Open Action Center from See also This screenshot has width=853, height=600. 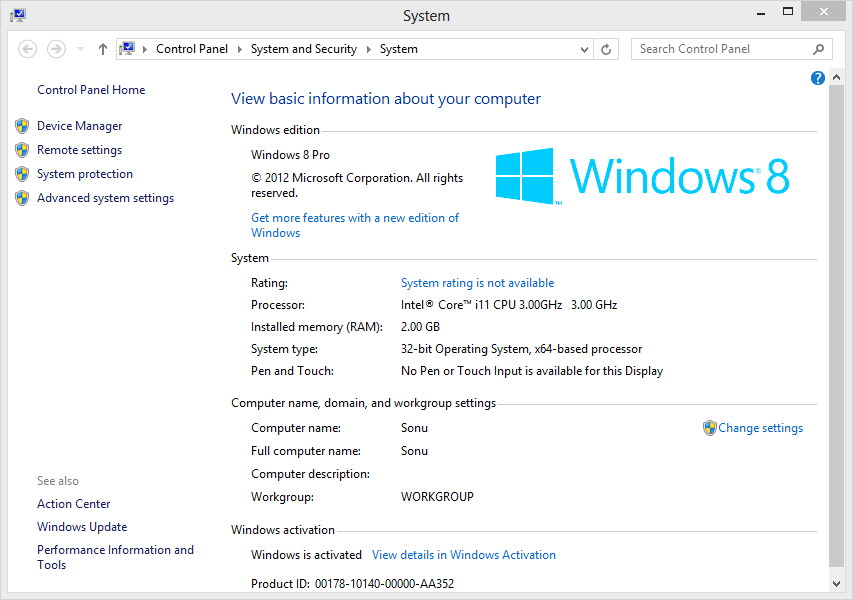73,503
